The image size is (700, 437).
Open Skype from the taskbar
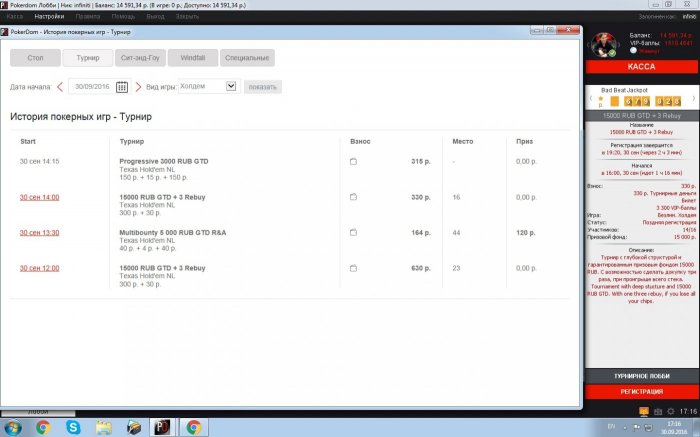pyautogui.click(x=73, y=427)
